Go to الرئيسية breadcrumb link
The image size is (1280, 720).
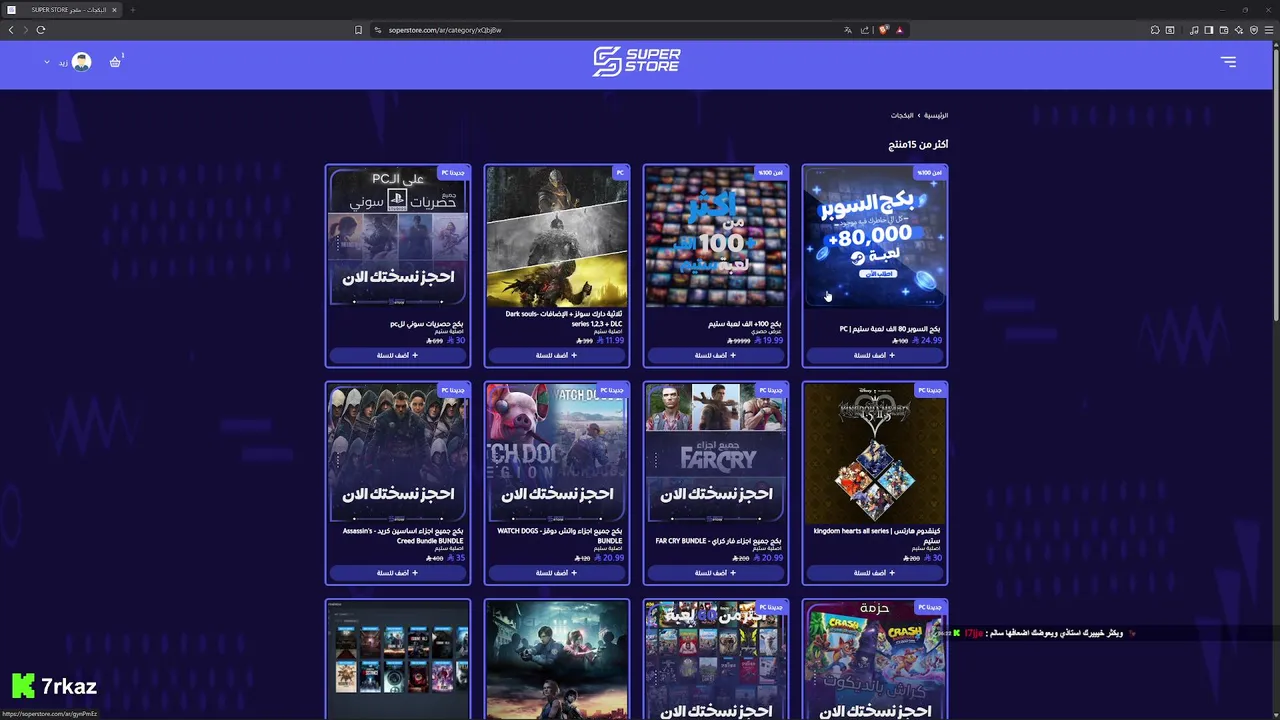pyautogui.click(x=936, y=116)
